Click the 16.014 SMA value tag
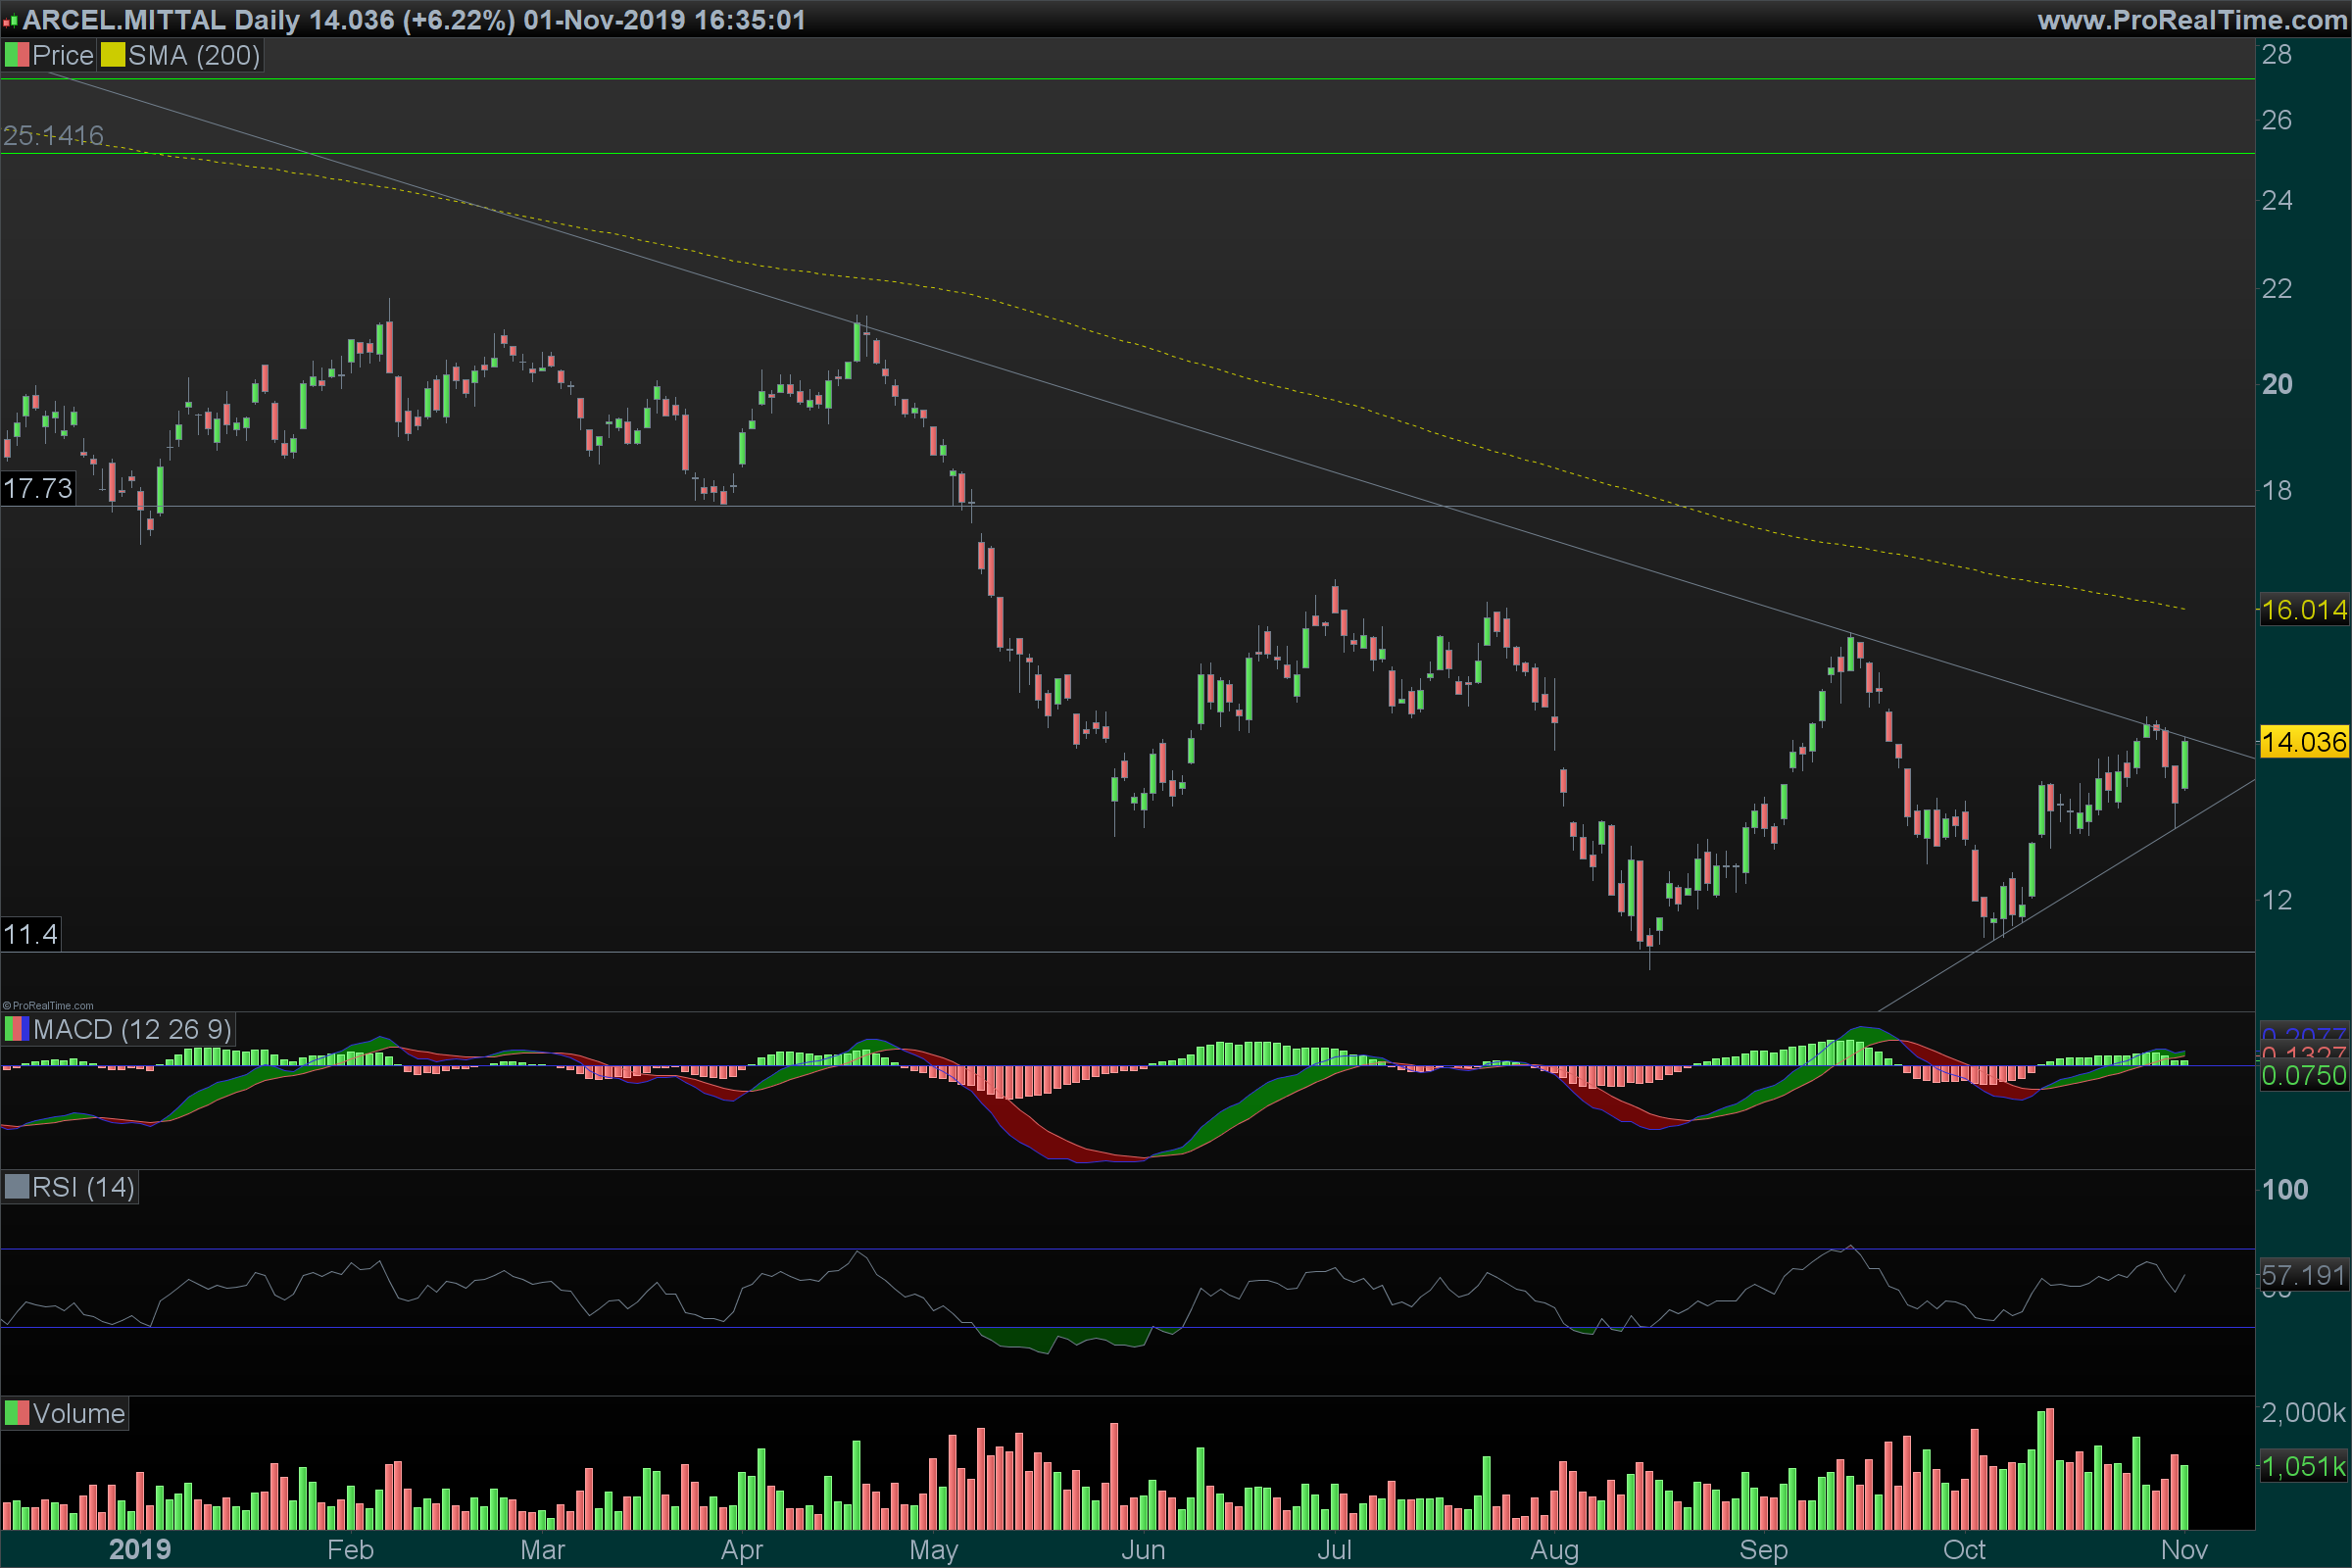2352x1568 pixels. (2303, 610)
